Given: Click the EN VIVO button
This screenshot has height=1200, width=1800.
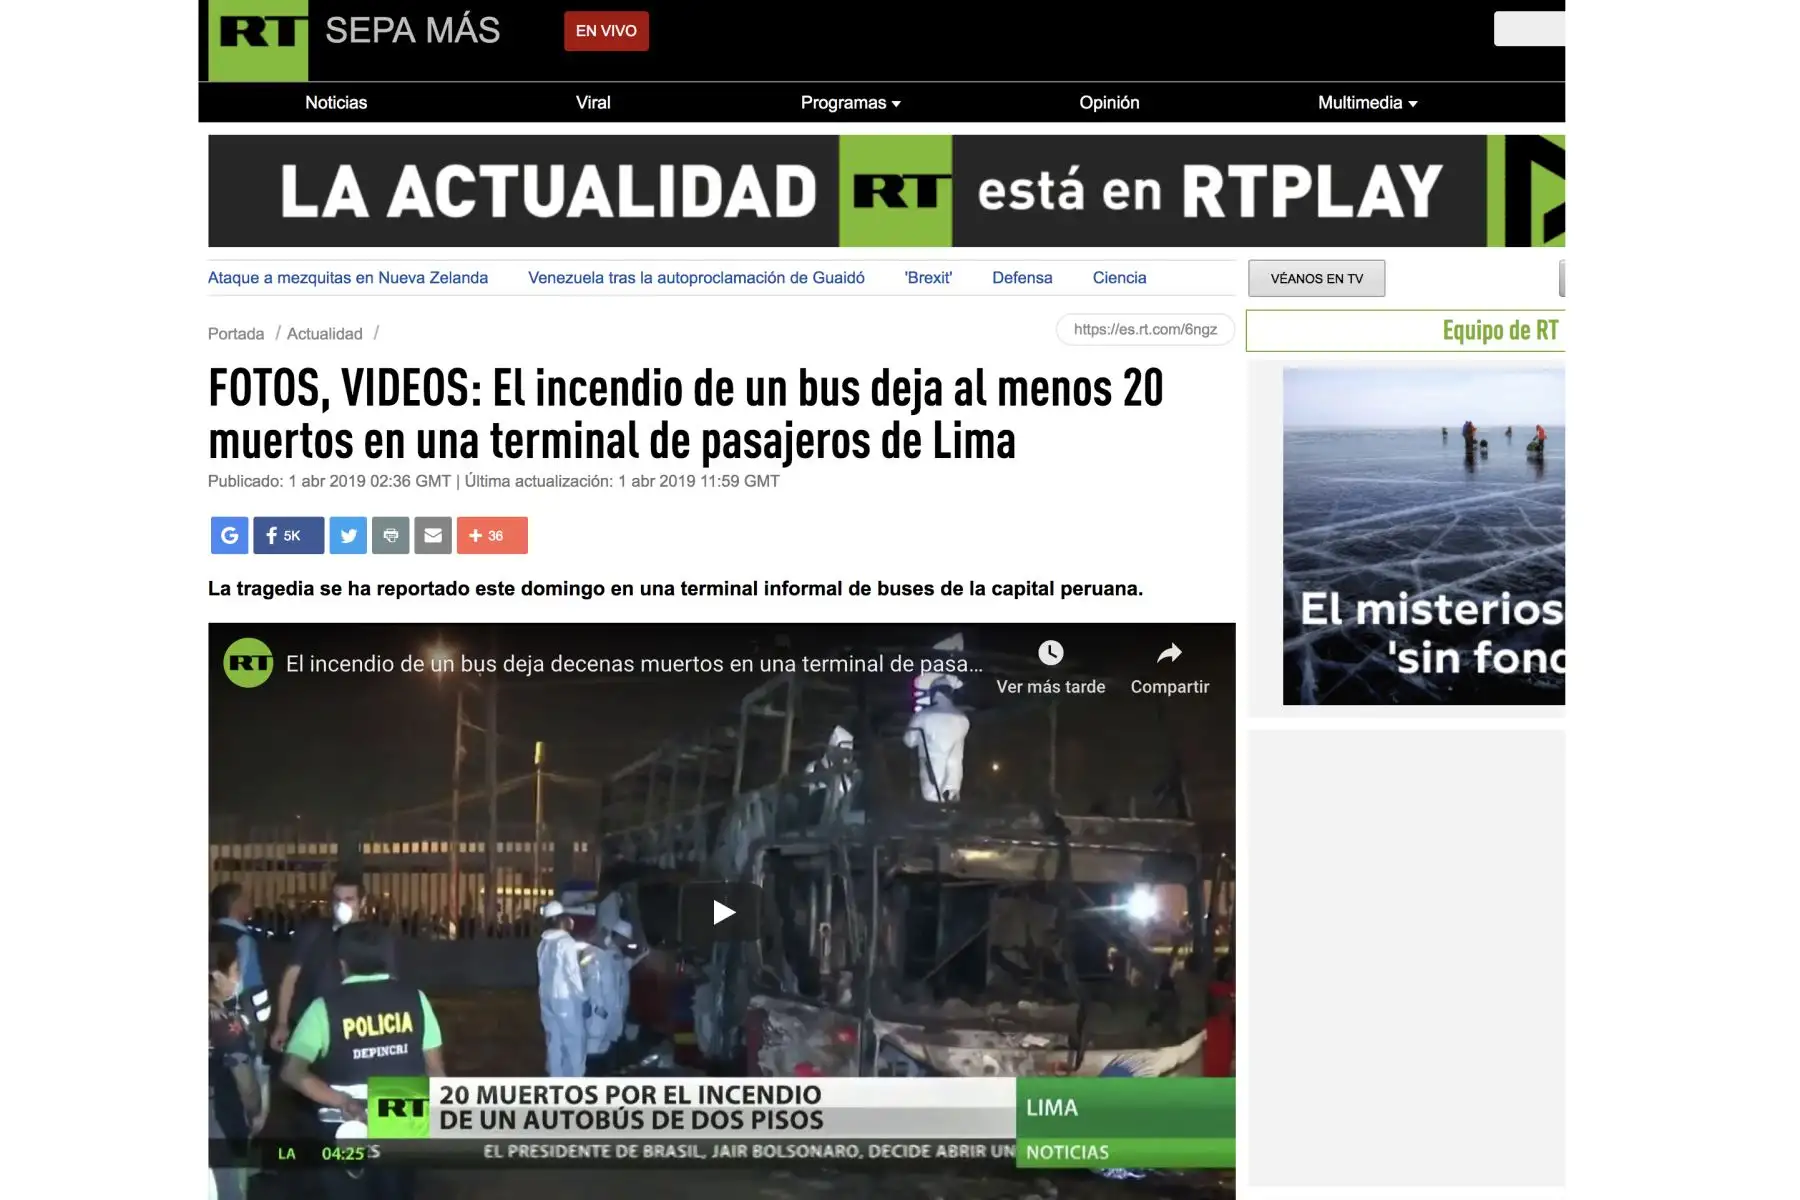Looking at the screenshot, I should pos(606,31).
